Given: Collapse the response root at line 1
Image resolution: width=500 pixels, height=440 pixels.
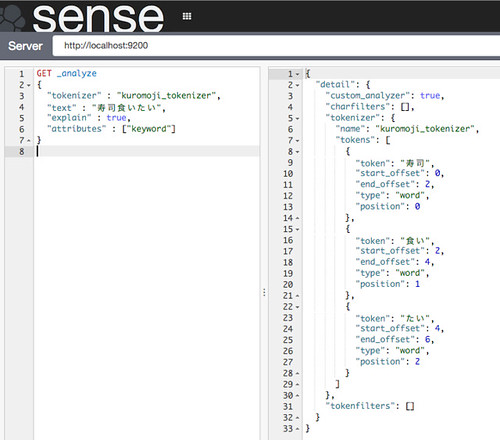Looking at the screenshot, I should tap(298, 74).
